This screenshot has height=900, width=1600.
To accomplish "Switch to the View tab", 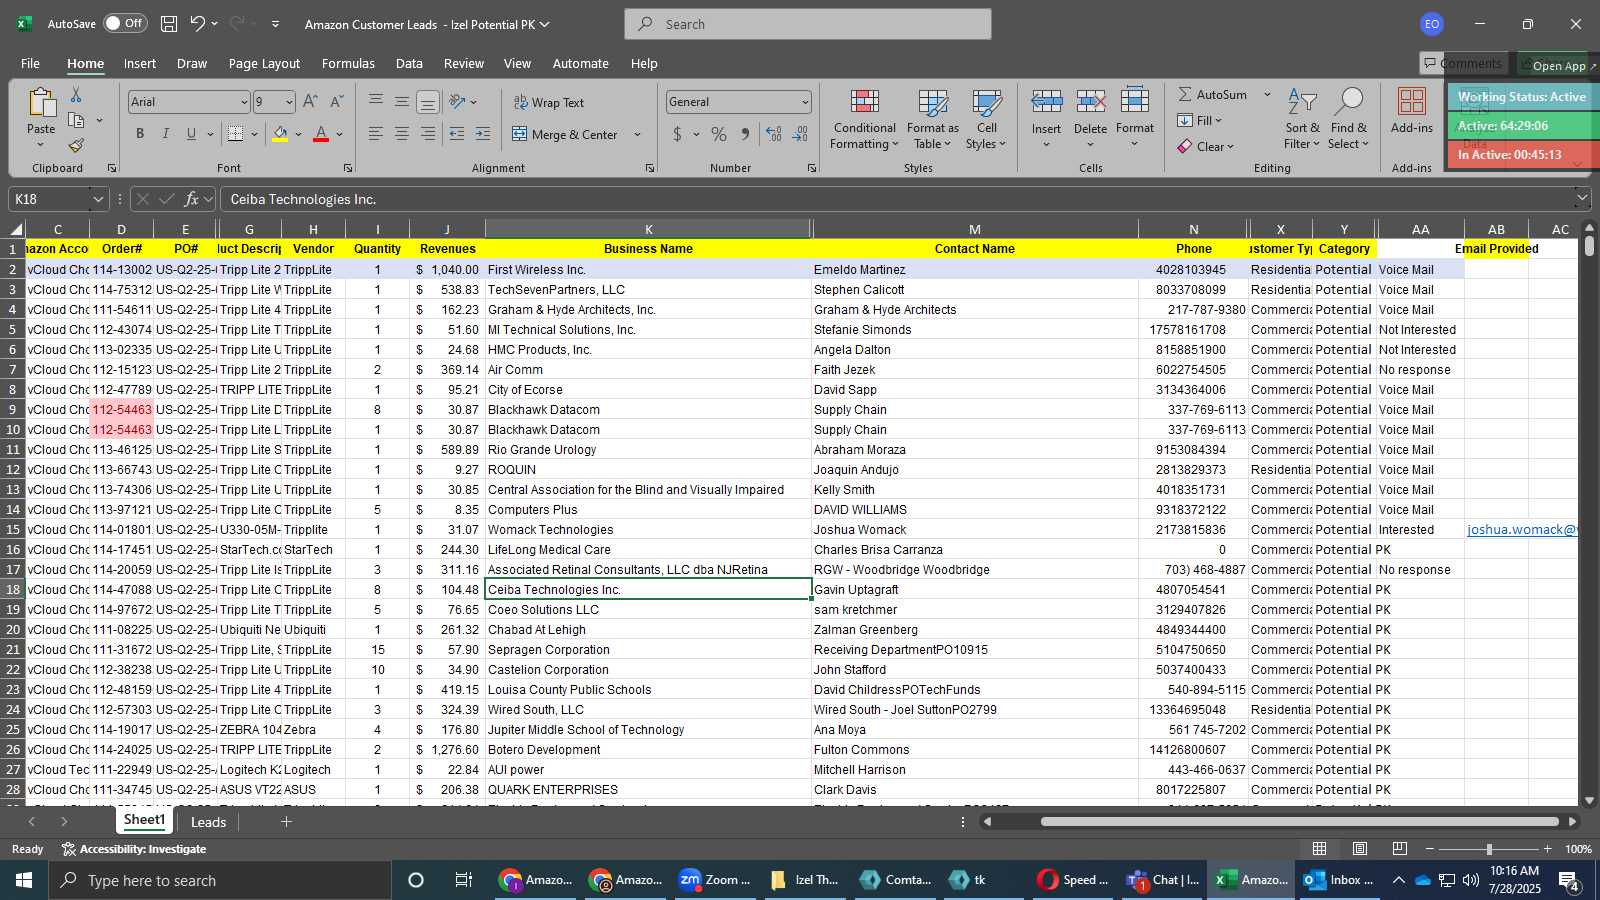I will tap(517, 63).
